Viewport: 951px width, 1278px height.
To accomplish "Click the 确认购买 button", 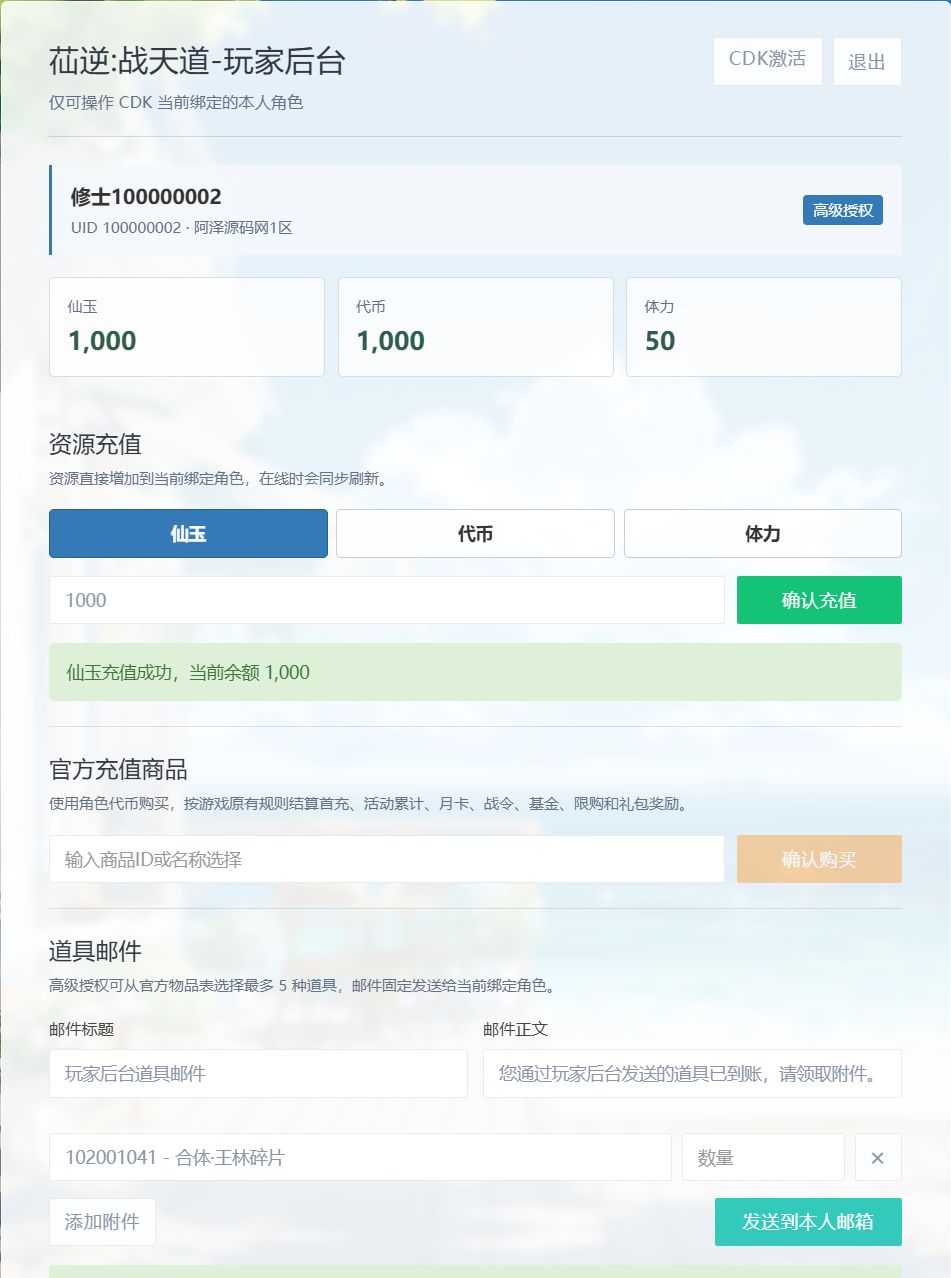I will point(819,859).
